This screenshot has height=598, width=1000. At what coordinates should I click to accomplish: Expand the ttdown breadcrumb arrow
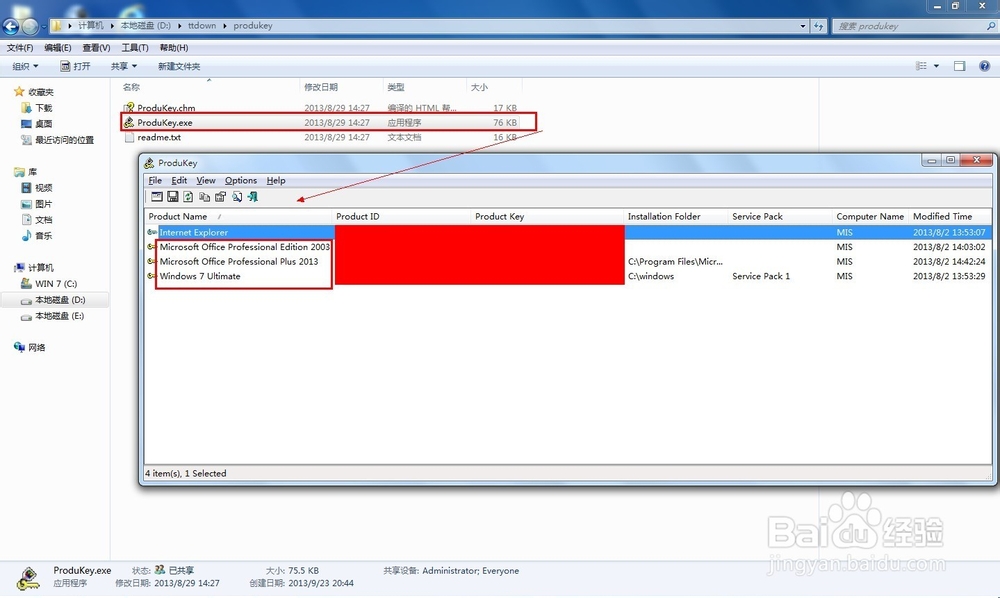224,26
